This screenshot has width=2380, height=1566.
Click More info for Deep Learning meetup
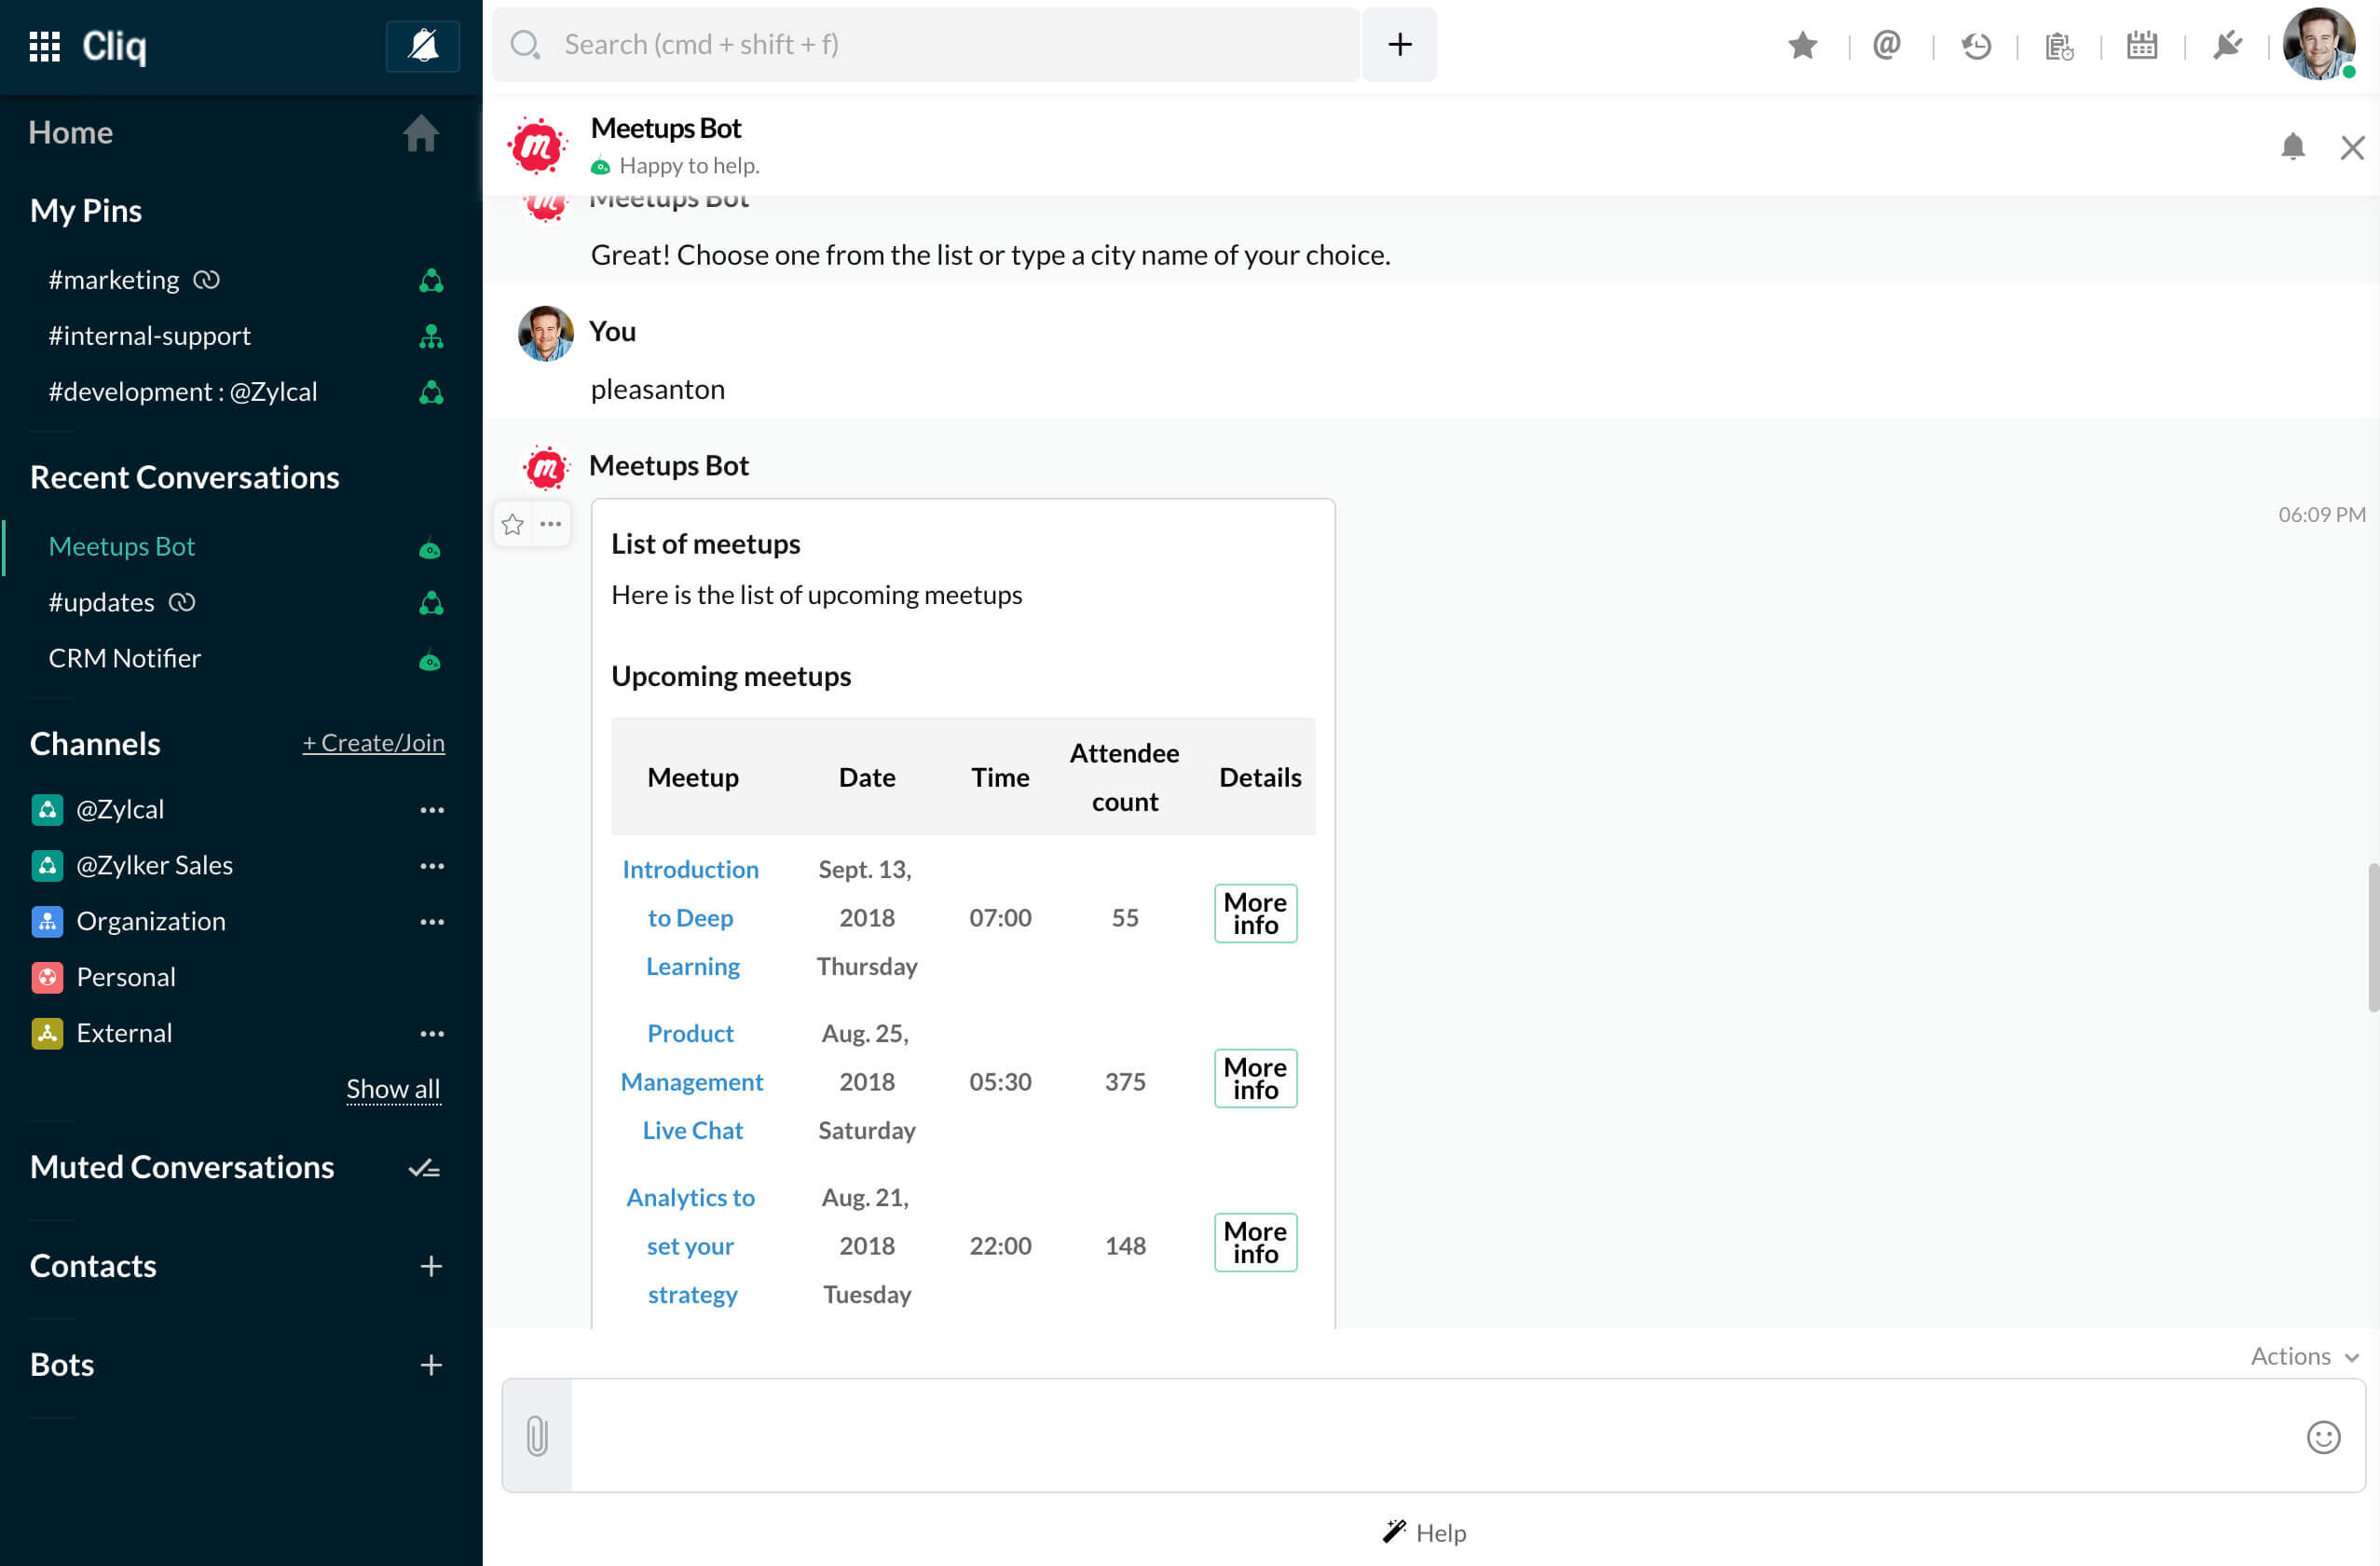[1256, 914]
